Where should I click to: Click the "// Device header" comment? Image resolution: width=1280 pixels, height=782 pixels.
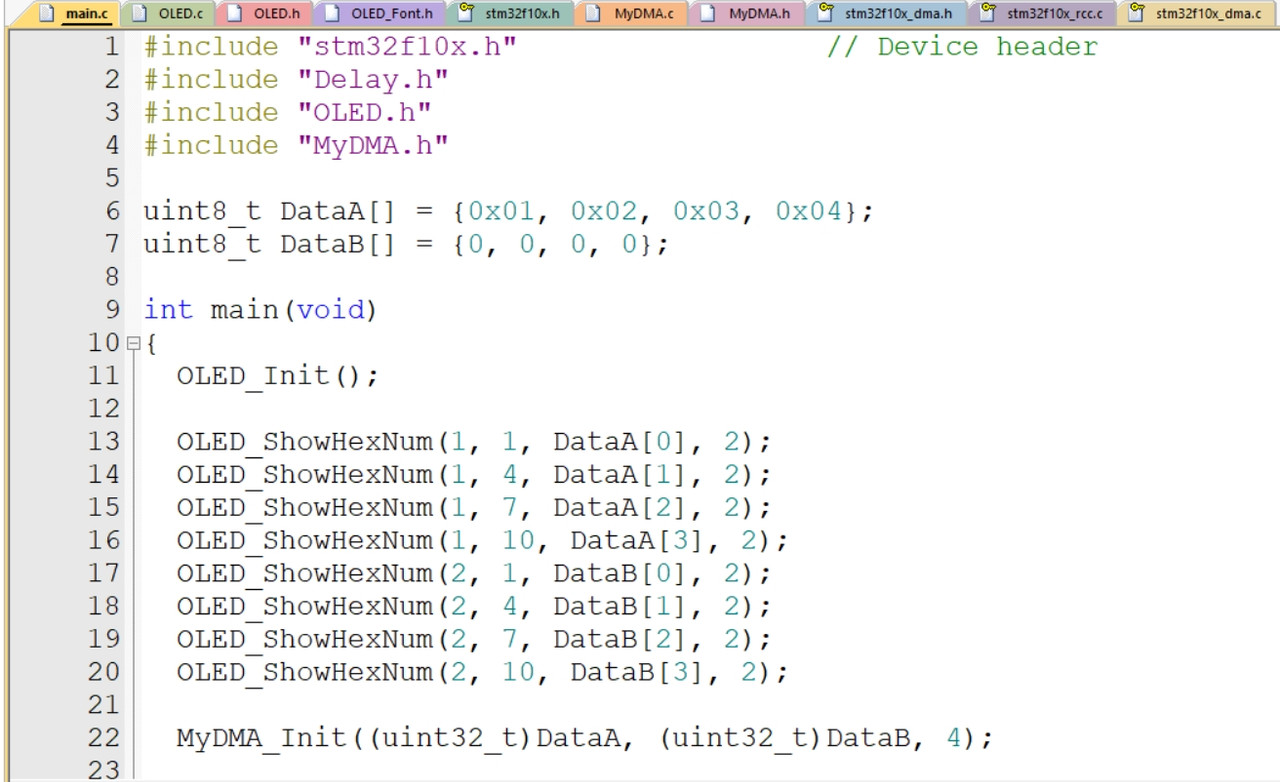tap(962, 47)
